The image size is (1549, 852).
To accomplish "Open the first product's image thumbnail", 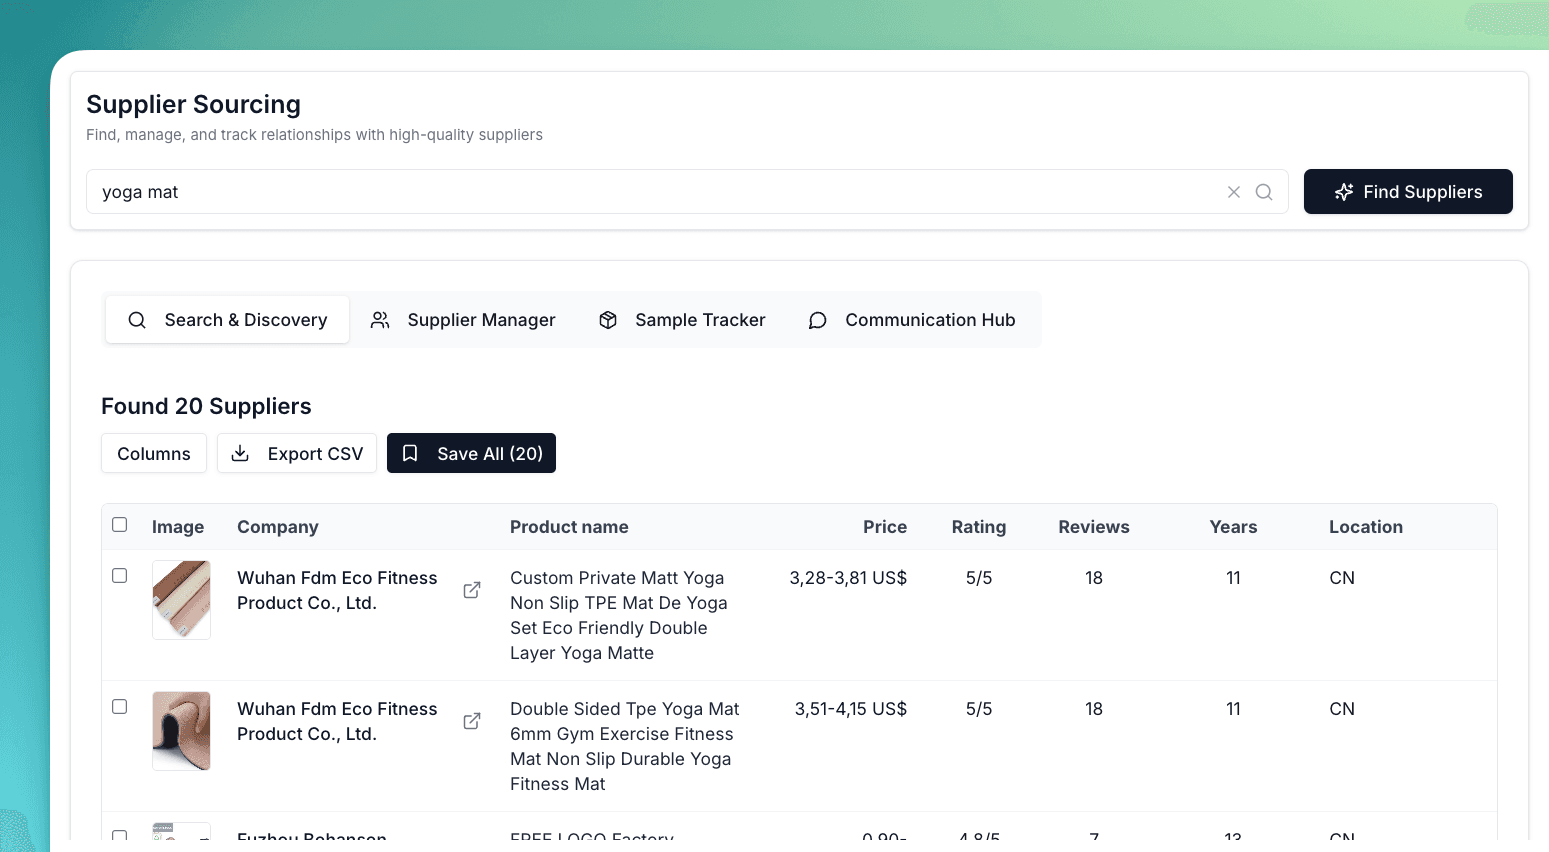I will tap(181, 599).
